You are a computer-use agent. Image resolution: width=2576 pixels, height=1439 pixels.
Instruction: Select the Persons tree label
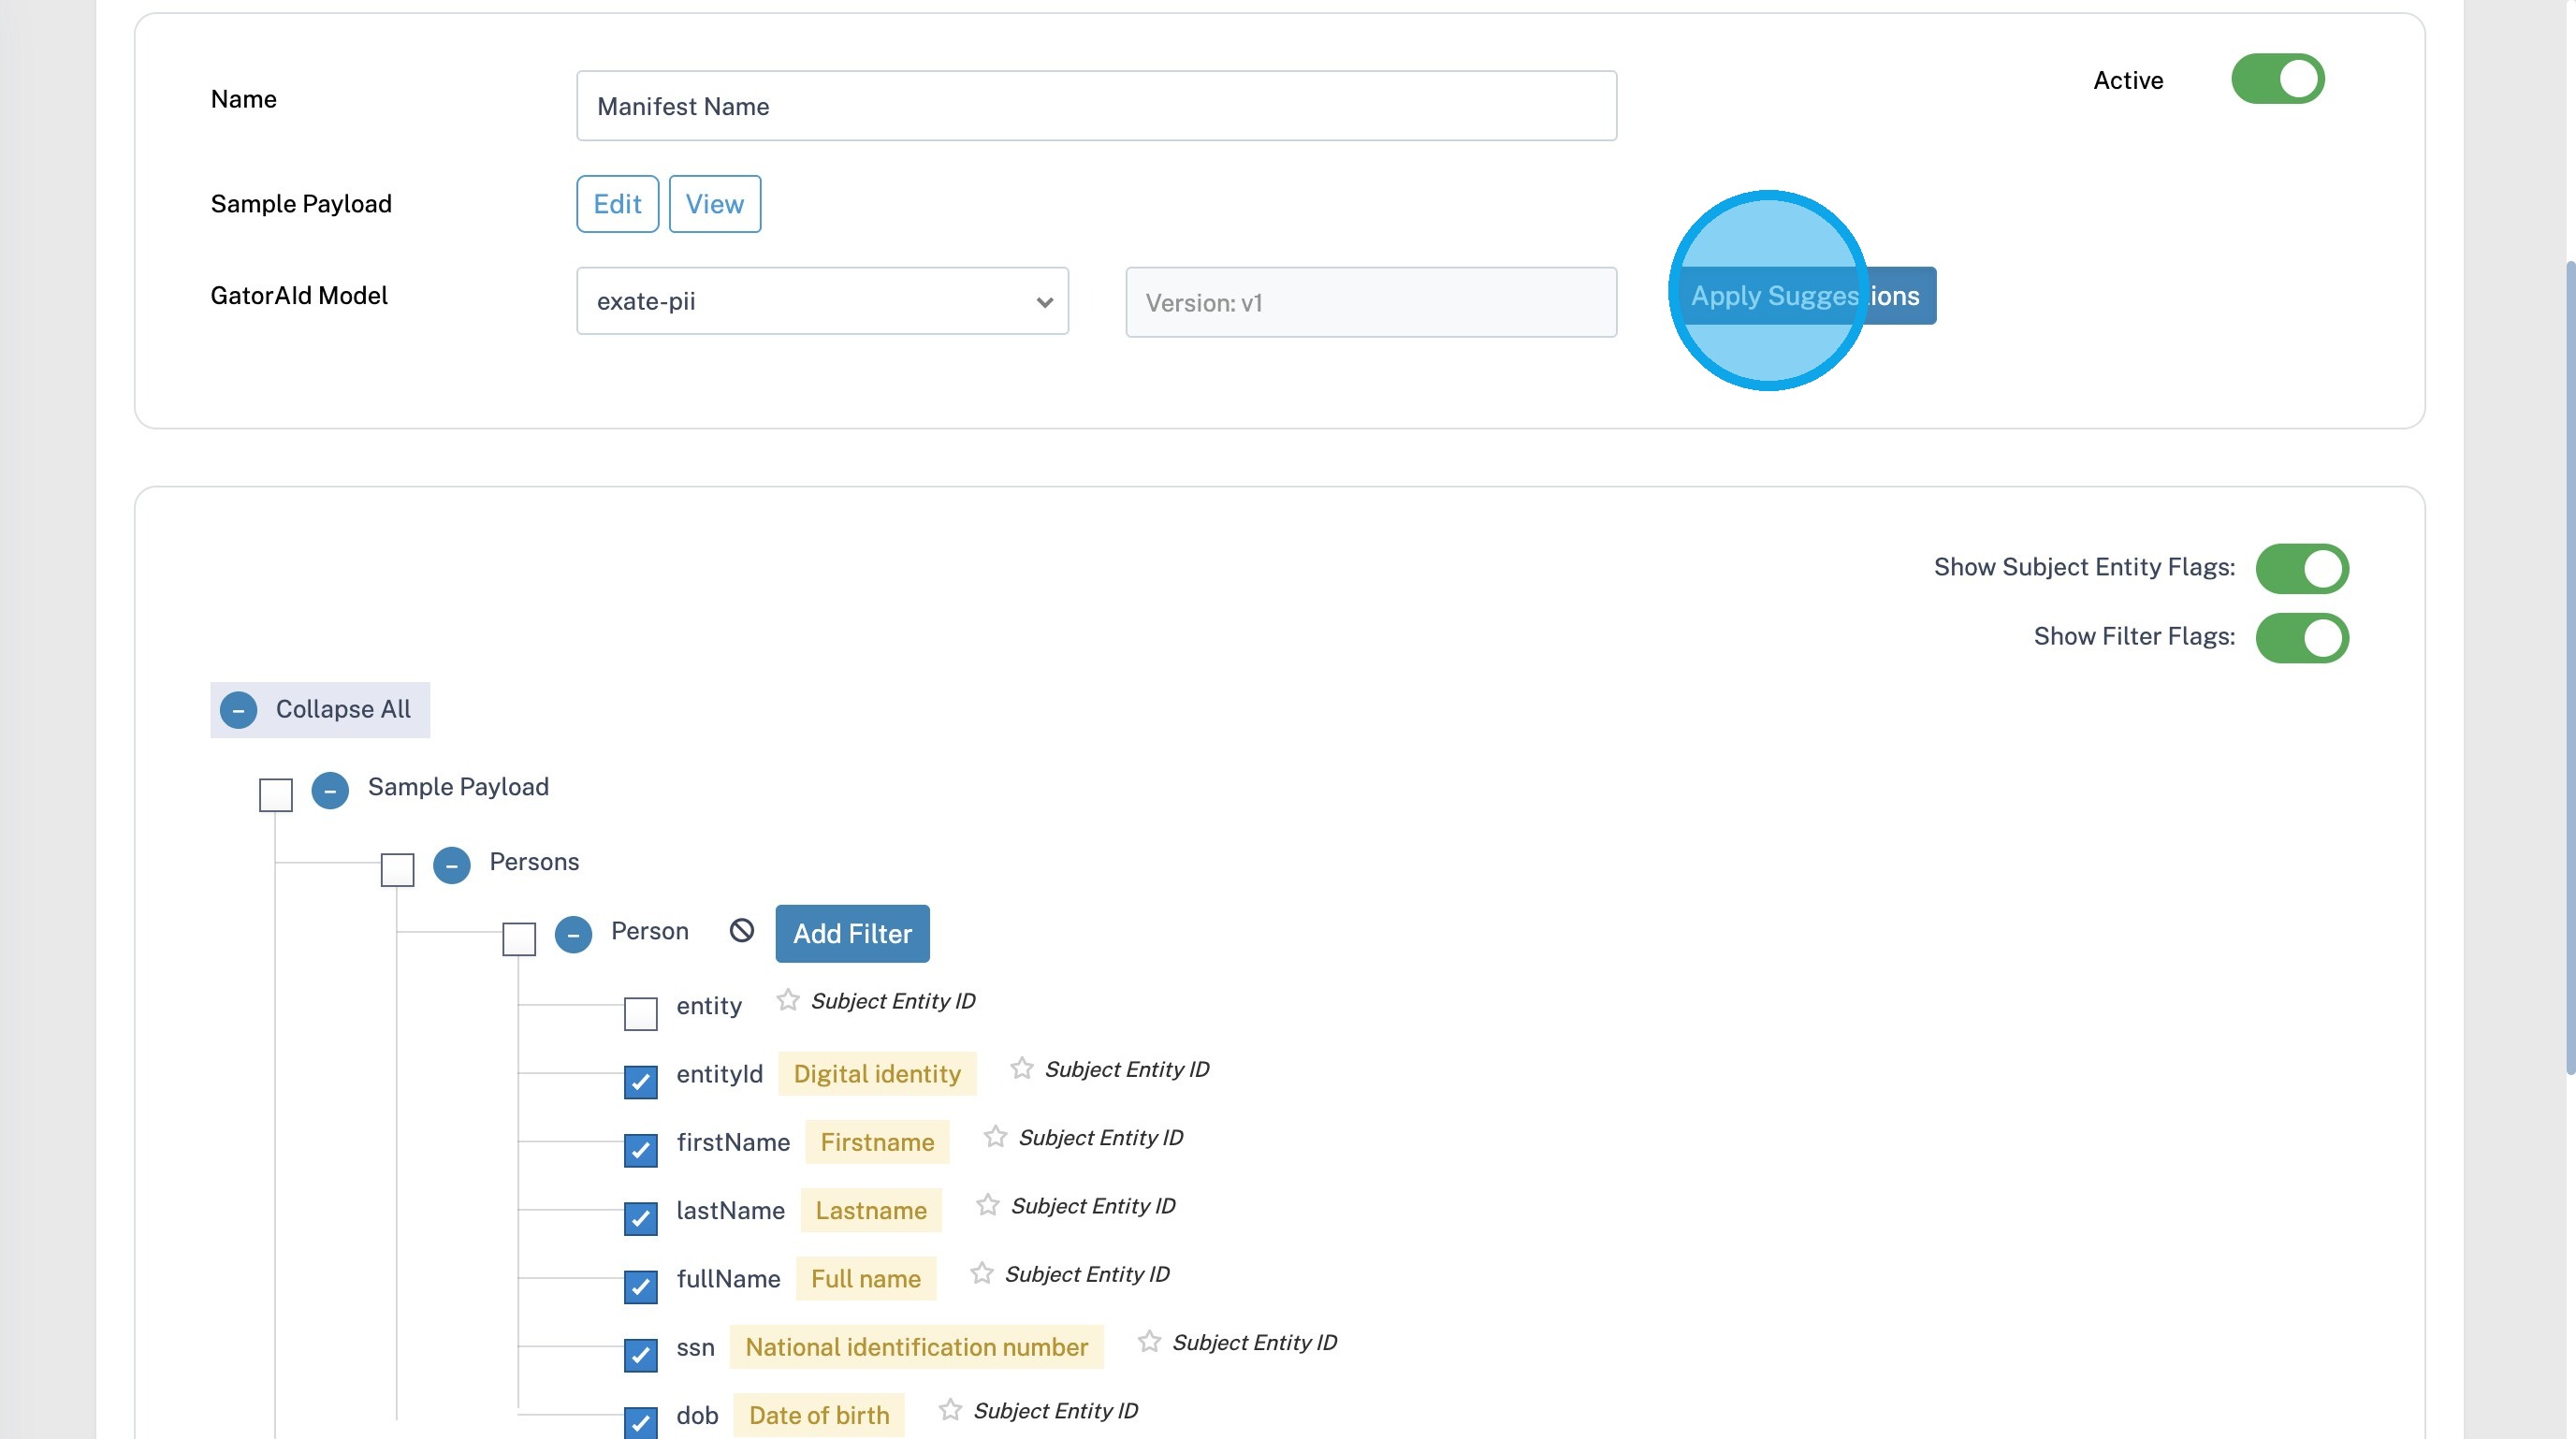tap(534, 862)
